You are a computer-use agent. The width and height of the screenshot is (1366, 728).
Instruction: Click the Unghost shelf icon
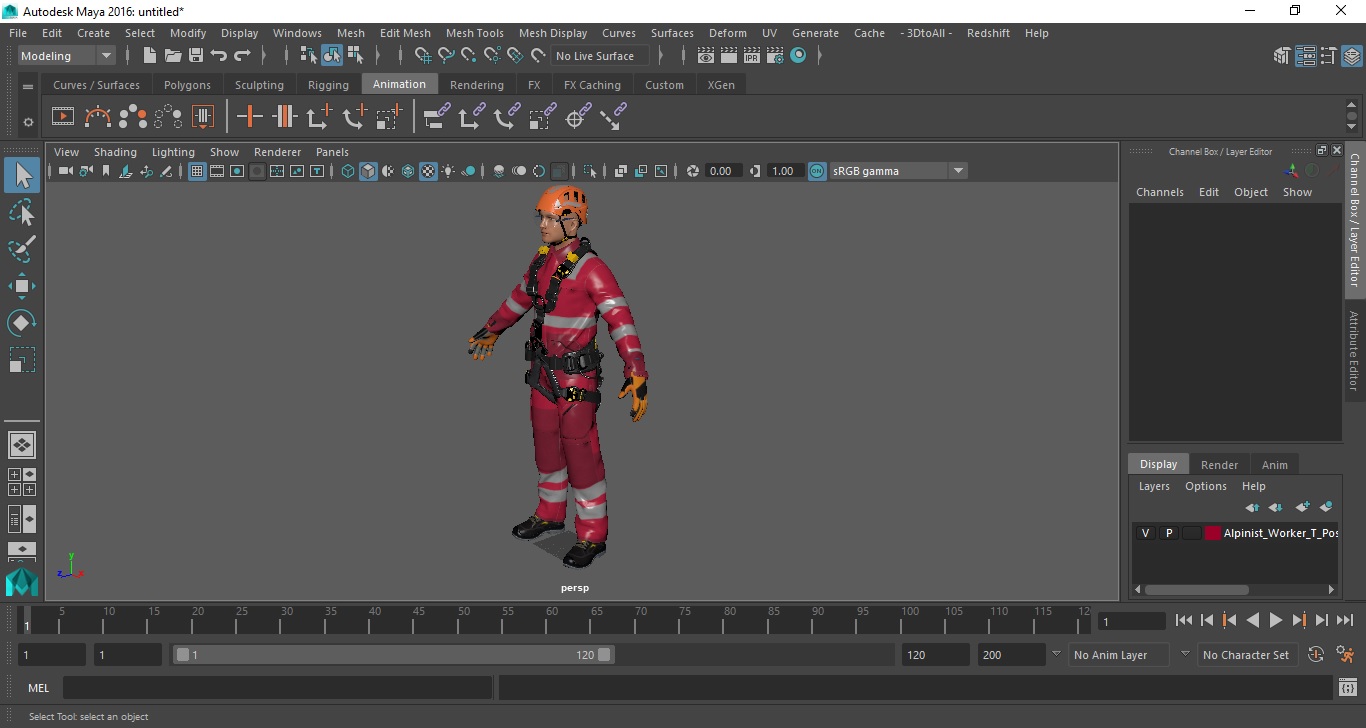(168, 117)
